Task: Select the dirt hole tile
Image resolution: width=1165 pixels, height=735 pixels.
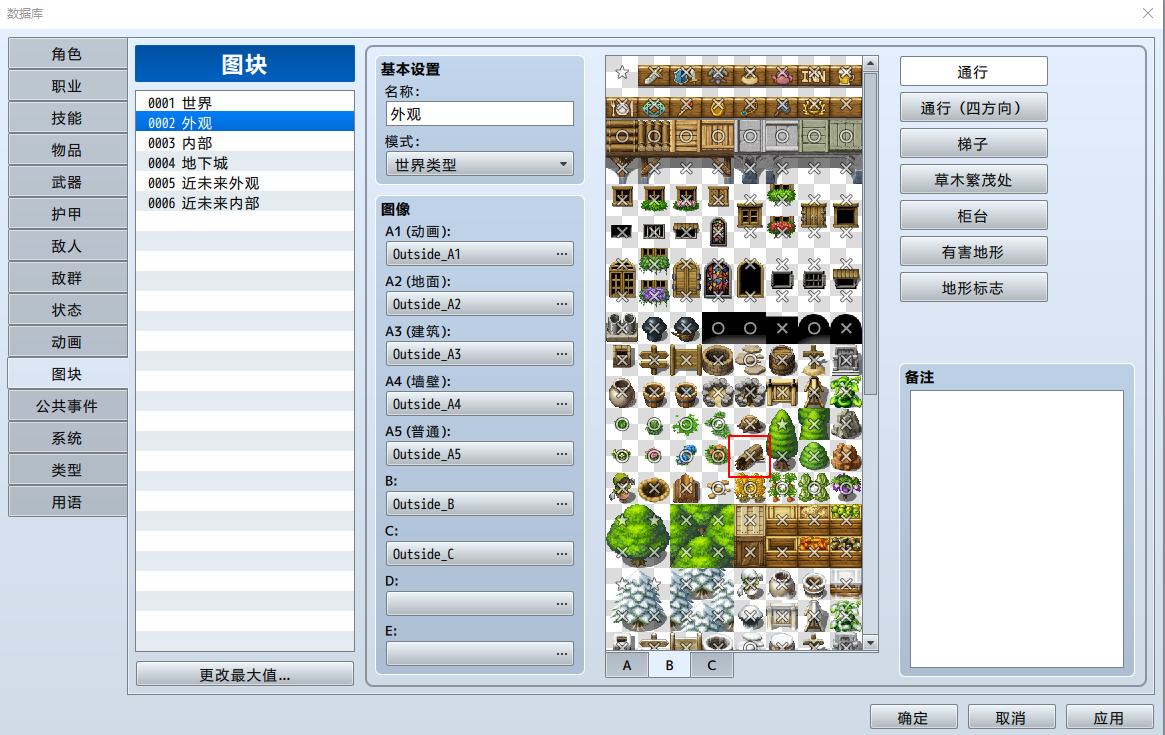Action: 655,490
